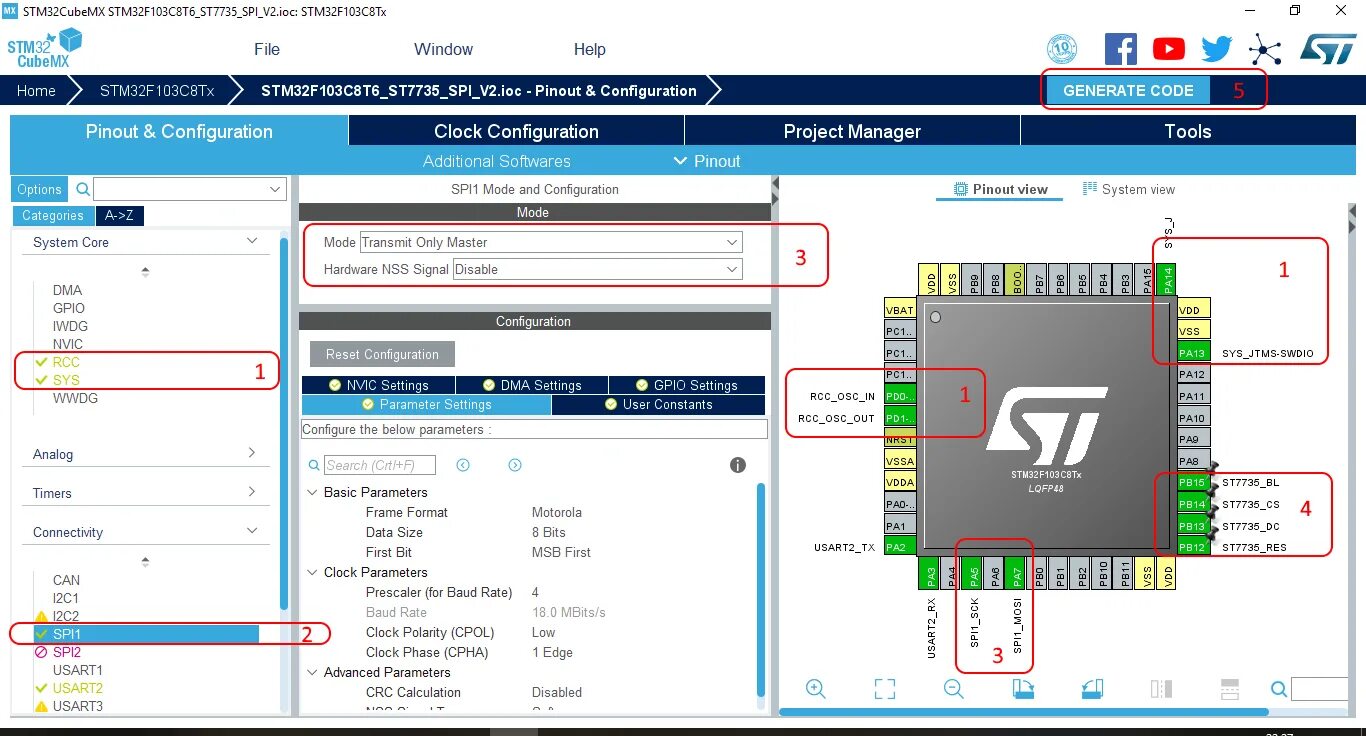Switch to Clock Configuration tab
Image resolution: width=1366 pixels, height=736 pixels.
(516, 131)
